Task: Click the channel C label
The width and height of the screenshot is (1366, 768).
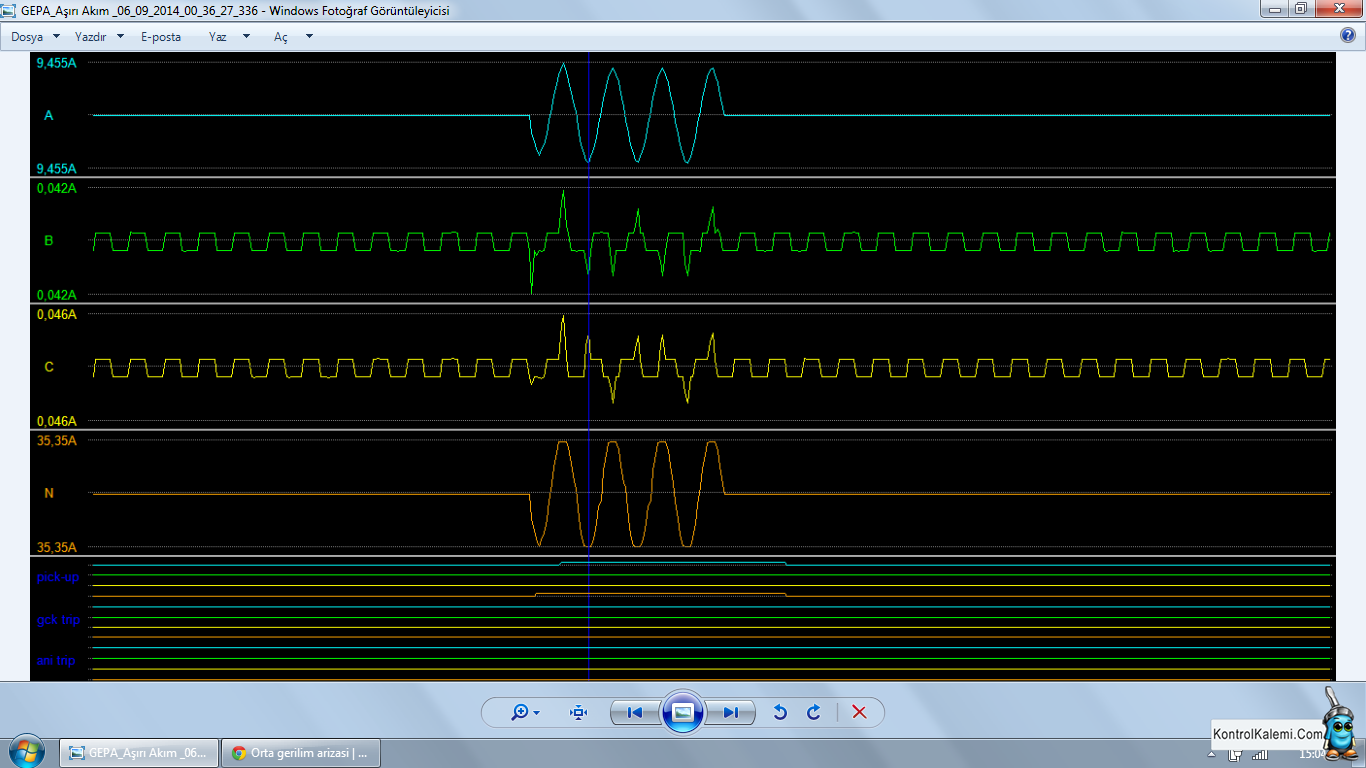Action: (49, 367)
